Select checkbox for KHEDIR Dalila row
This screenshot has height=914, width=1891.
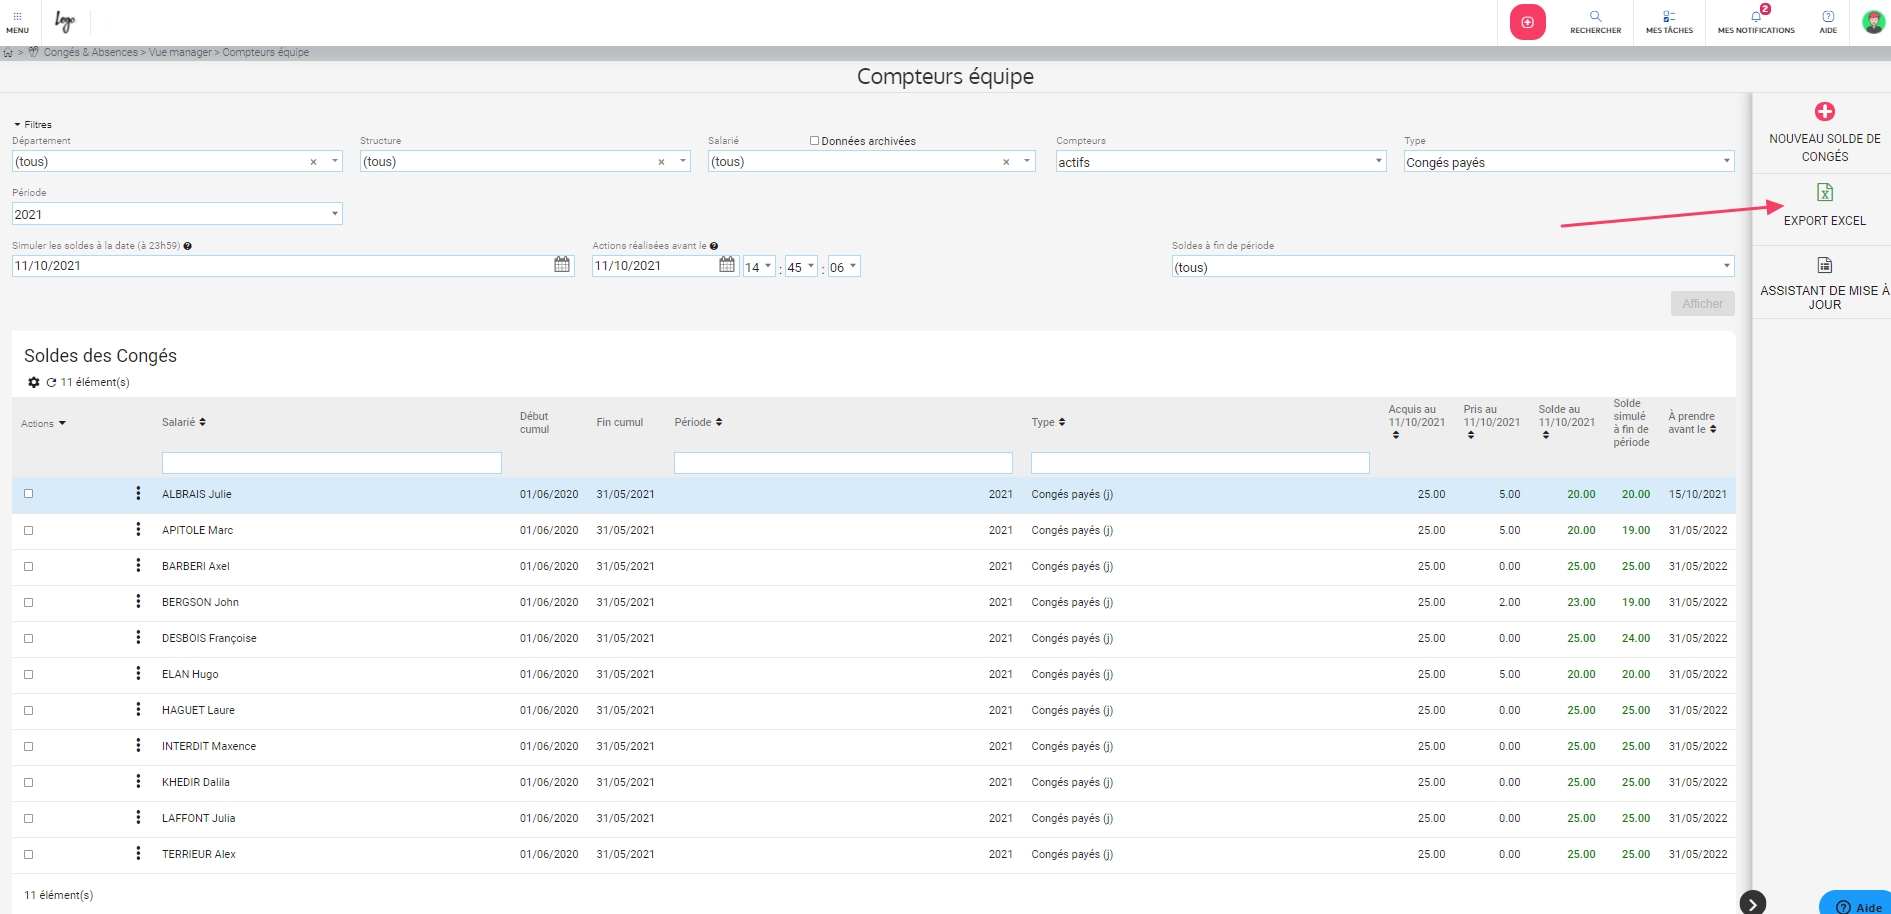click(x=29, y=782)
